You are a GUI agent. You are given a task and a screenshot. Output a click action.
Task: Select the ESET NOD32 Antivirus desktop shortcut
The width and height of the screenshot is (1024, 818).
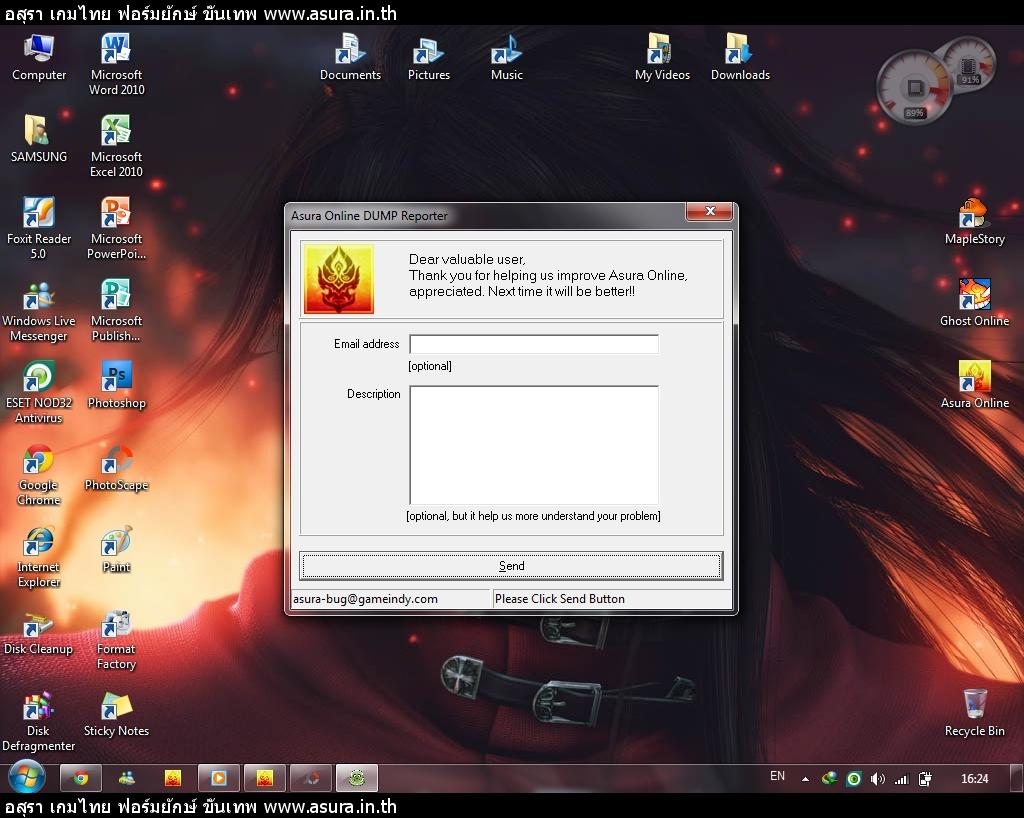coord(39,392)
